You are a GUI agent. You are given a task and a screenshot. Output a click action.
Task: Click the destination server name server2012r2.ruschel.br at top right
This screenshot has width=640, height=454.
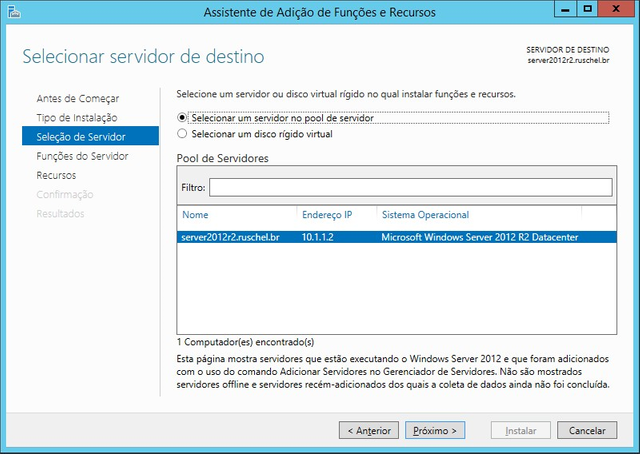[x=568, y=60]
